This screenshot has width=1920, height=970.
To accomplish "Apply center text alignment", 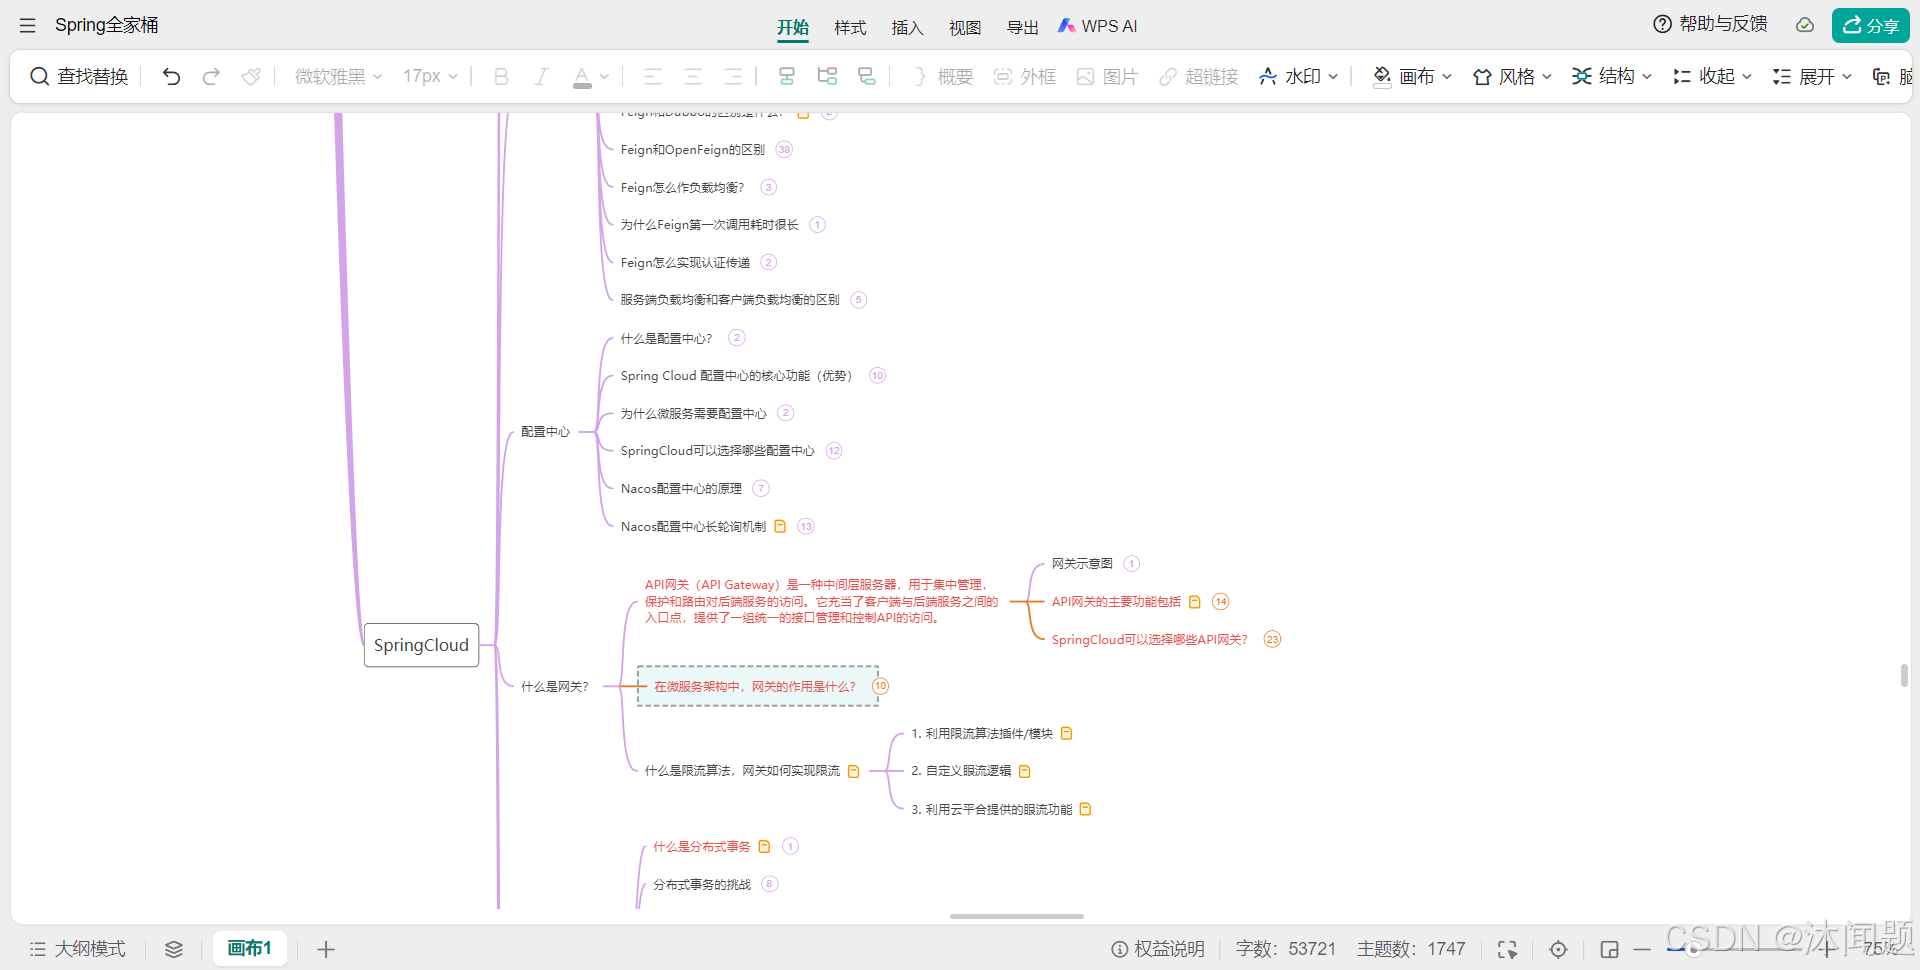I will pyautogui.click(x=692, y=76).
